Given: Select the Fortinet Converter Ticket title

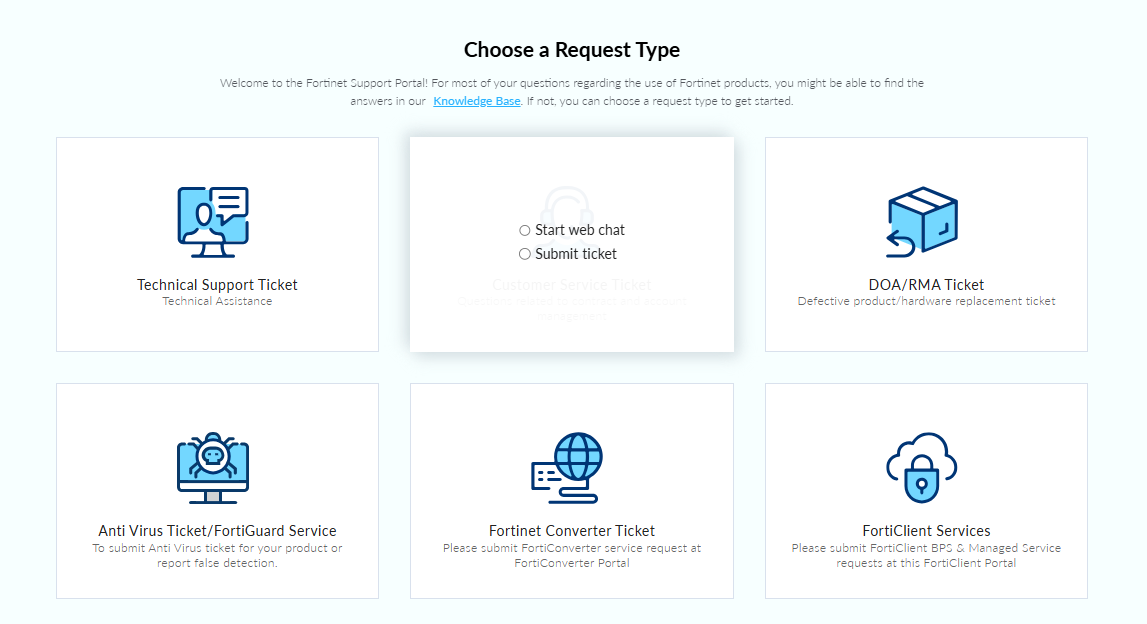Looking at the screenshot, I should coord(572,531).
